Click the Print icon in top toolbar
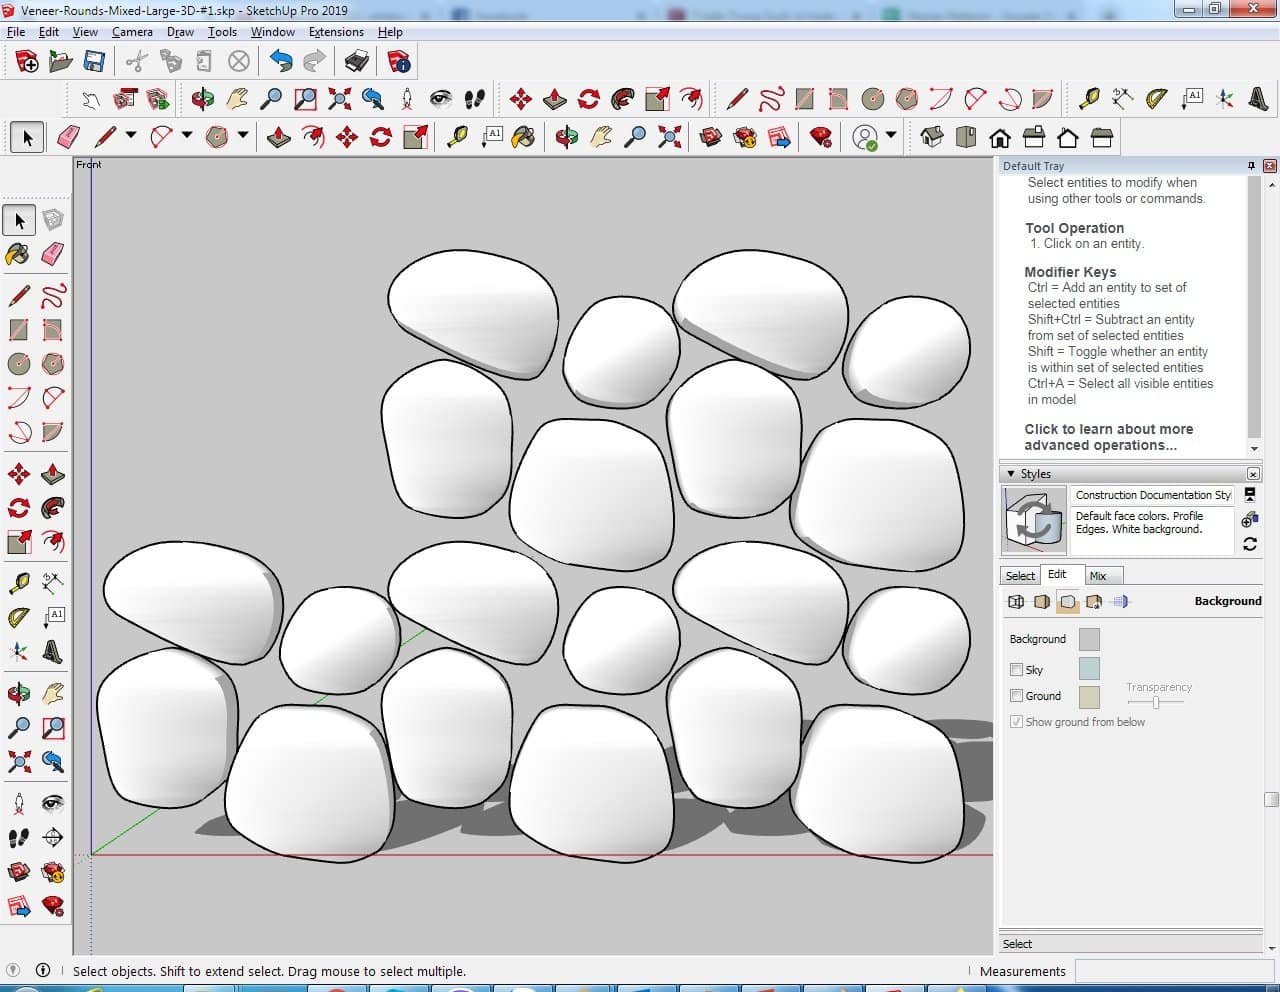This screenshot has height=992, width=1280. coord(357,62)
